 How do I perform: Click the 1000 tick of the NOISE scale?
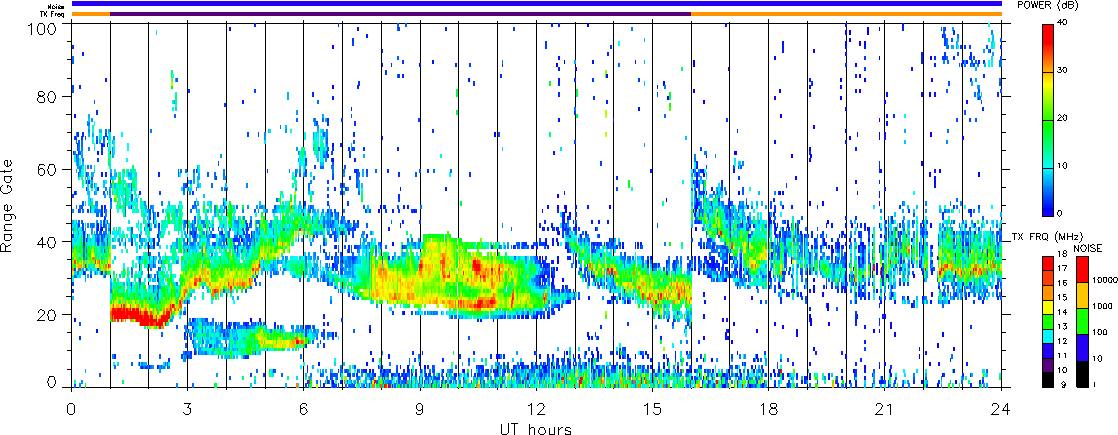pos(1100,307)
